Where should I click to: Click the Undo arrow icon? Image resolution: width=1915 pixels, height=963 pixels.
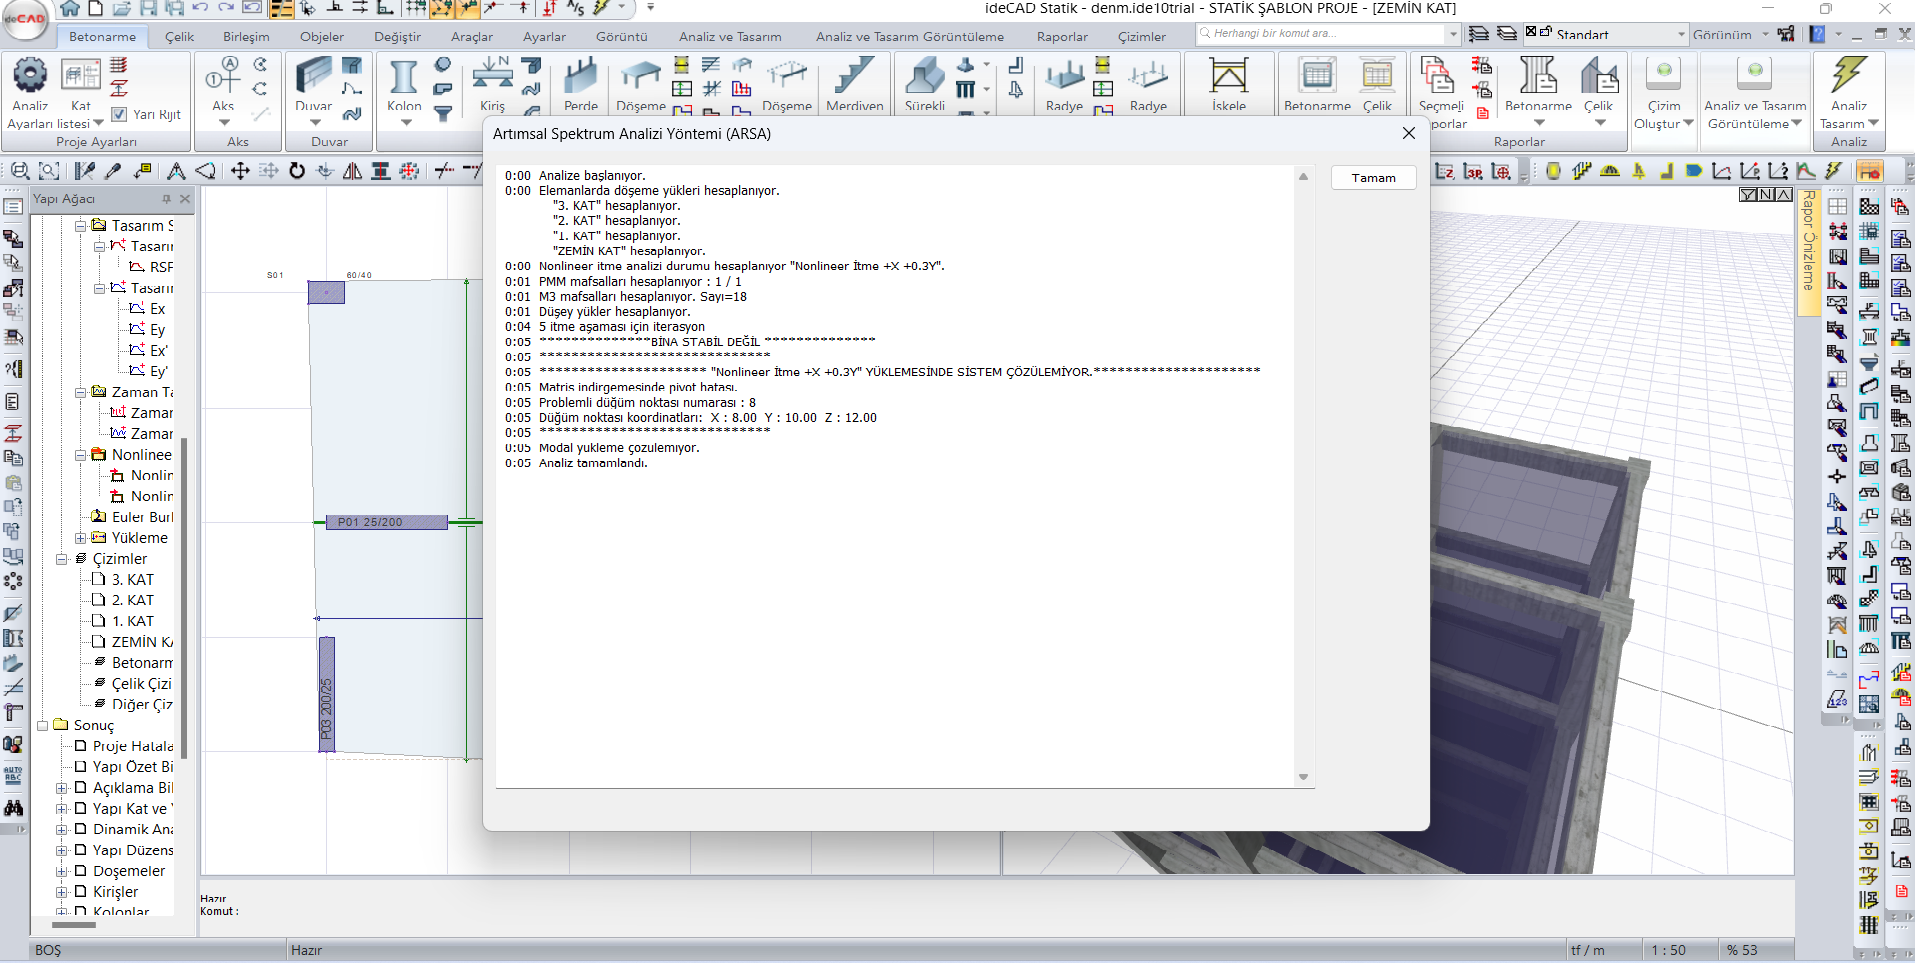pyautogui.click(x=200, y=8)
